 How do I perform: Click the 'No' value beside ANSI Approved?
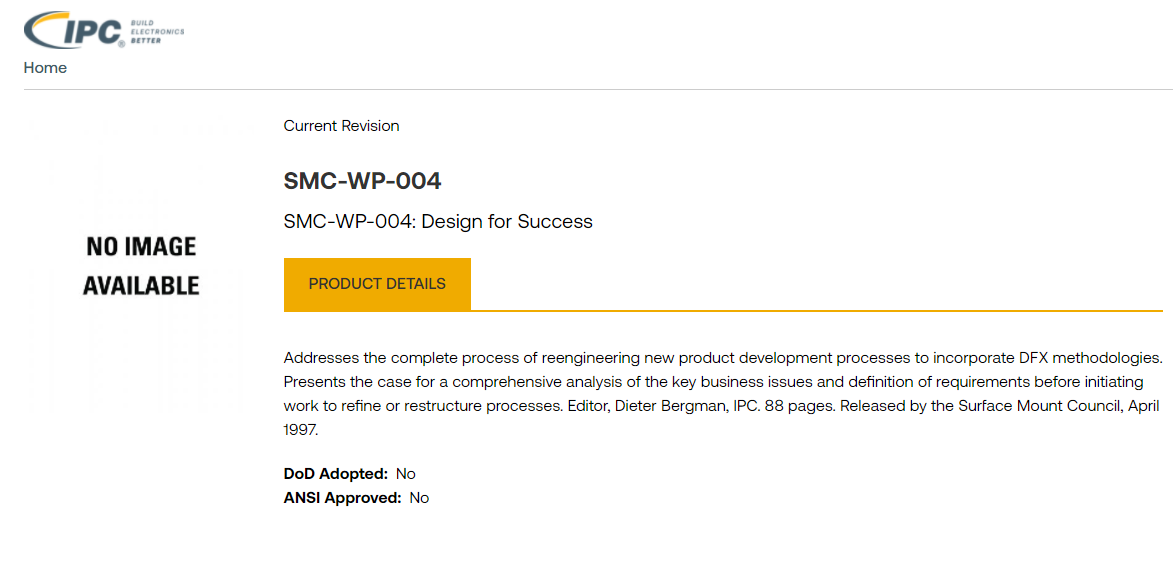(x=419, y=498)
